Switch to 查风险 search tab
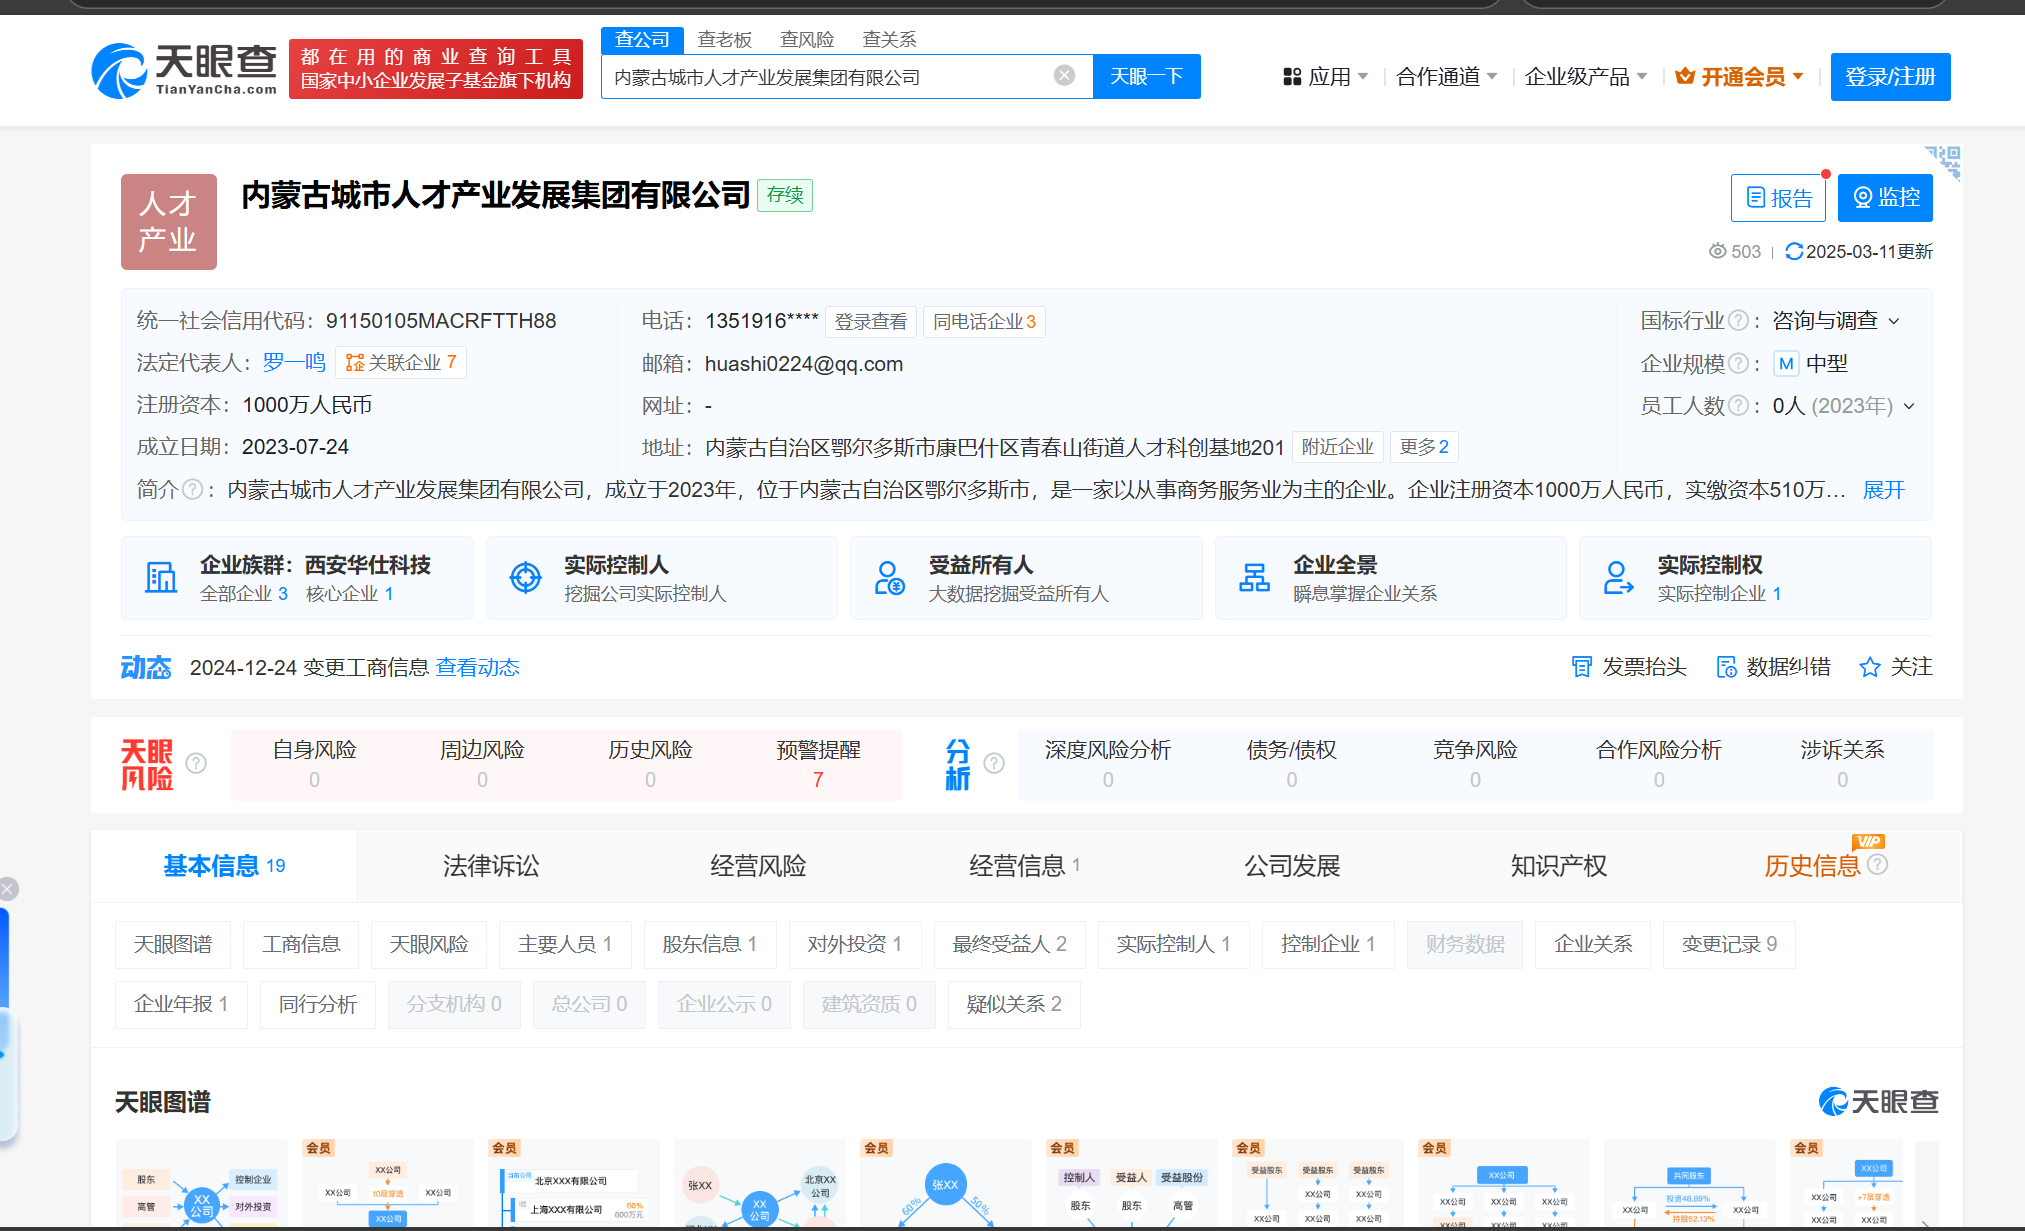 tap(807, 39)
